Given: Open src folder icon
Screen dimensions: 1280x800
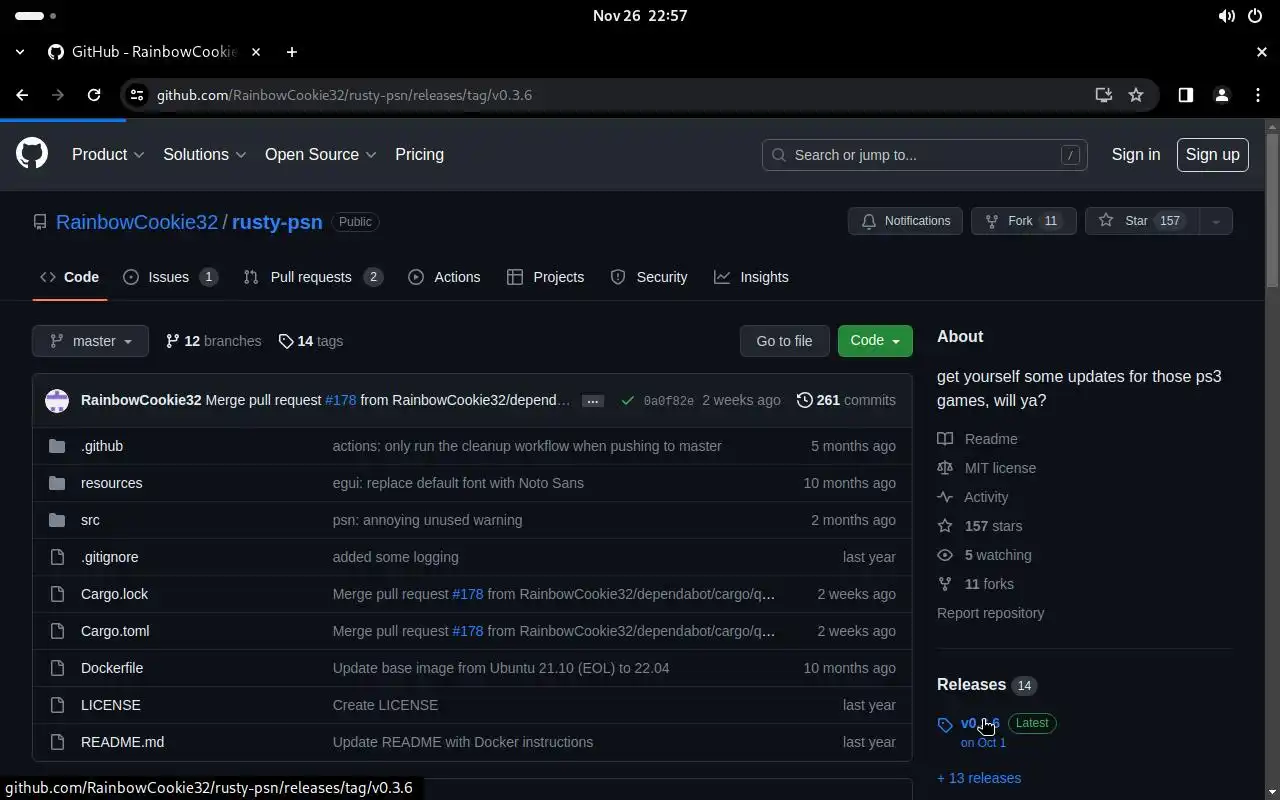Looking at the screenshot, I should click(57, 520).
